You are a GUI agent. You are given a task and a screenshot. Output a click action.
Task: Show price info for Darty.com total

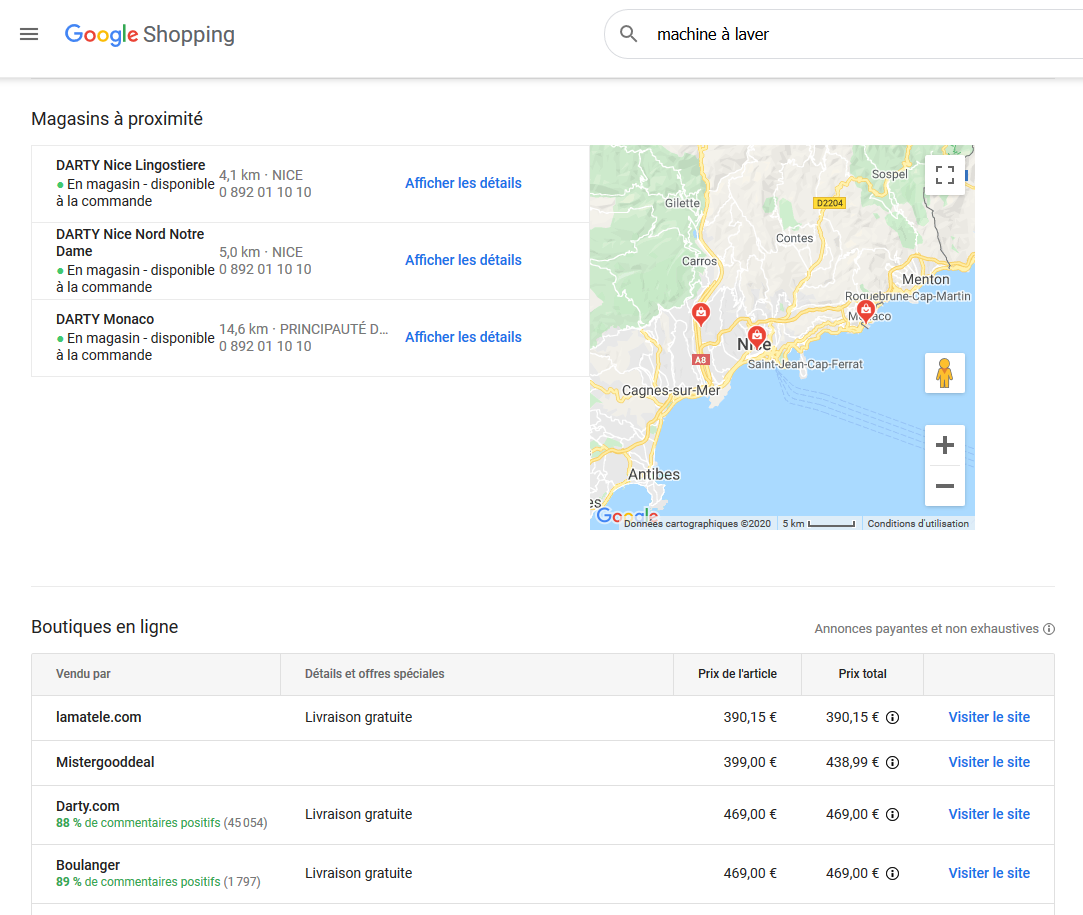pyautogui.click(x=892, y=814)
